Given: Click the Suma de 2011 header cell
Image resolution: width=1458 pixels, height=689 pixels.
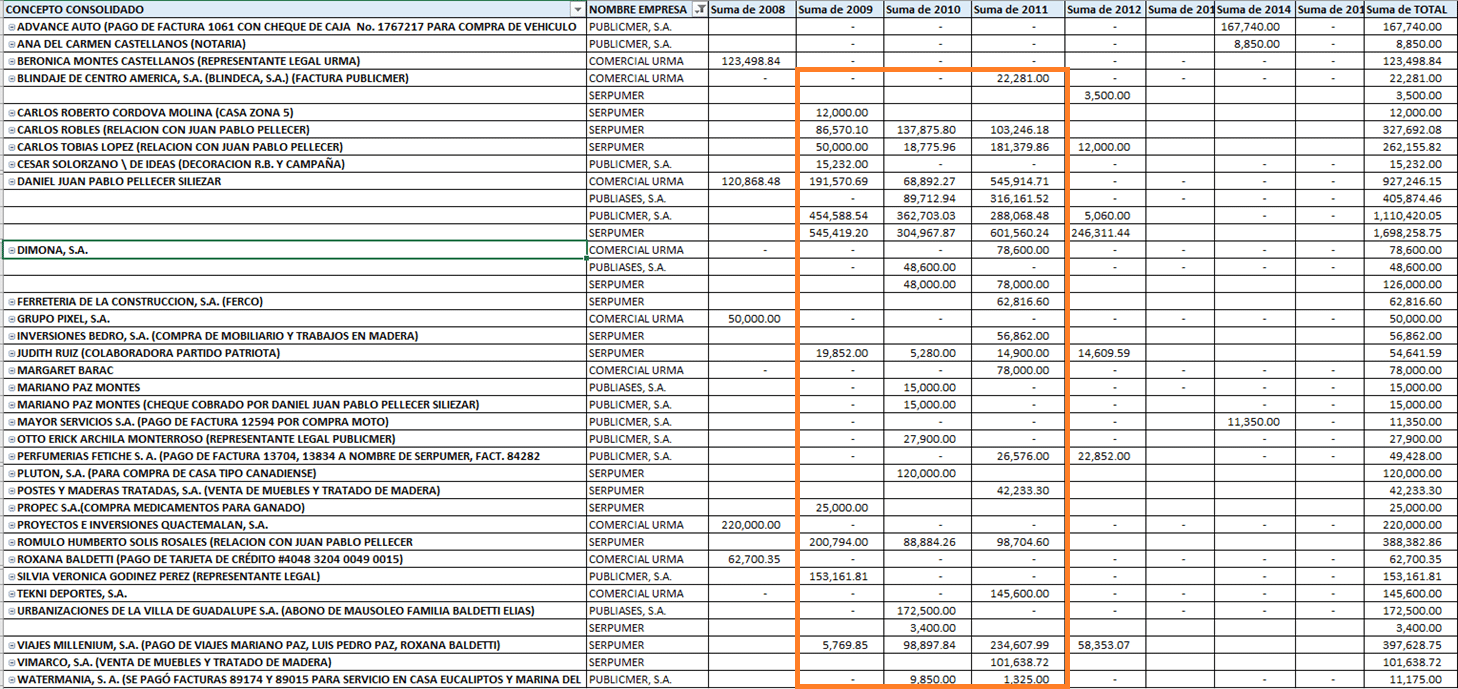Looking at the screenshot, I should pyautogui.click(x=1013, y=9).
